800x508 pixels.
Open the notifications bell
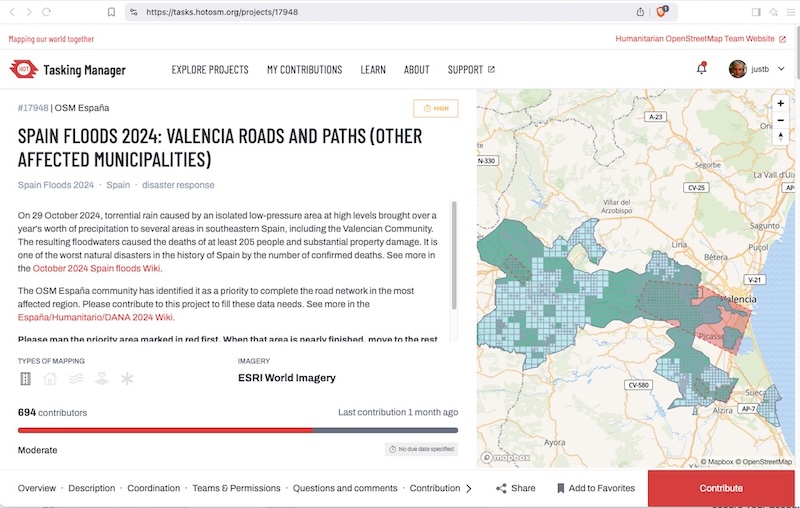[x=701, y=69]
